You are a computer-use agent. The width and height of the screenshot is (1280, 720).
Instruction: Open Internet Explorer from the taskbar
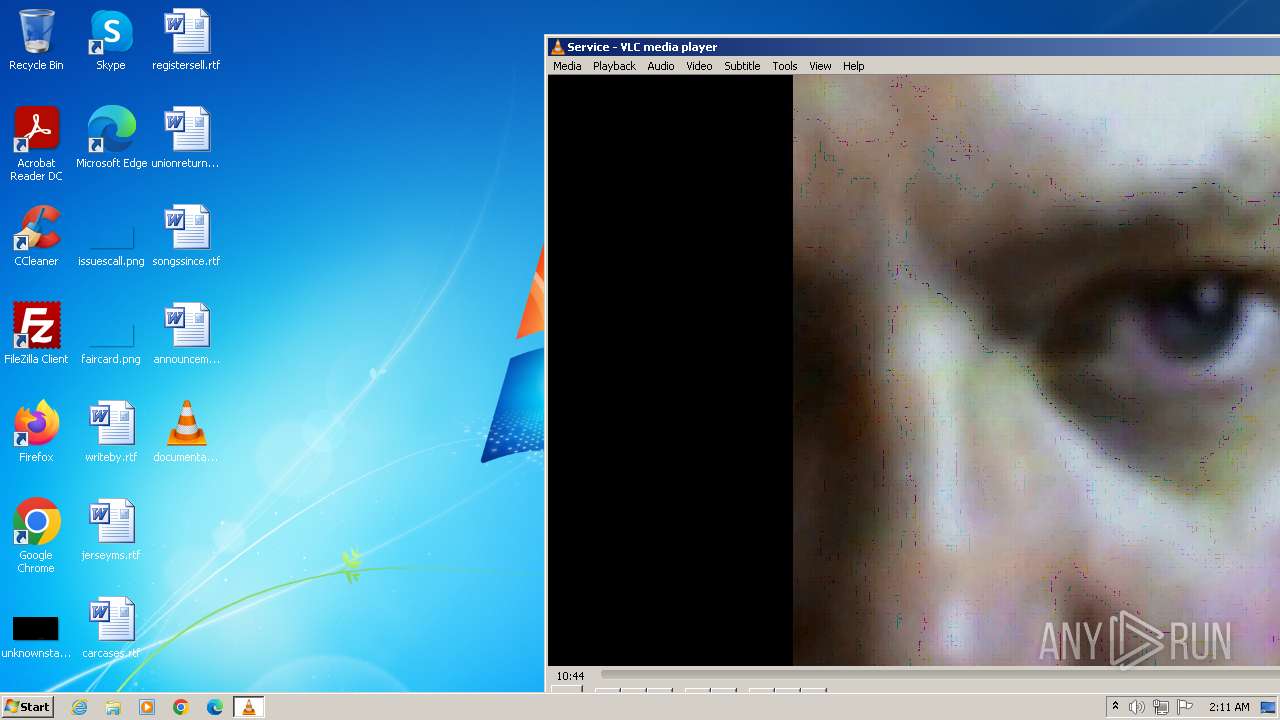pyautogui.click(x=79, y=707)
